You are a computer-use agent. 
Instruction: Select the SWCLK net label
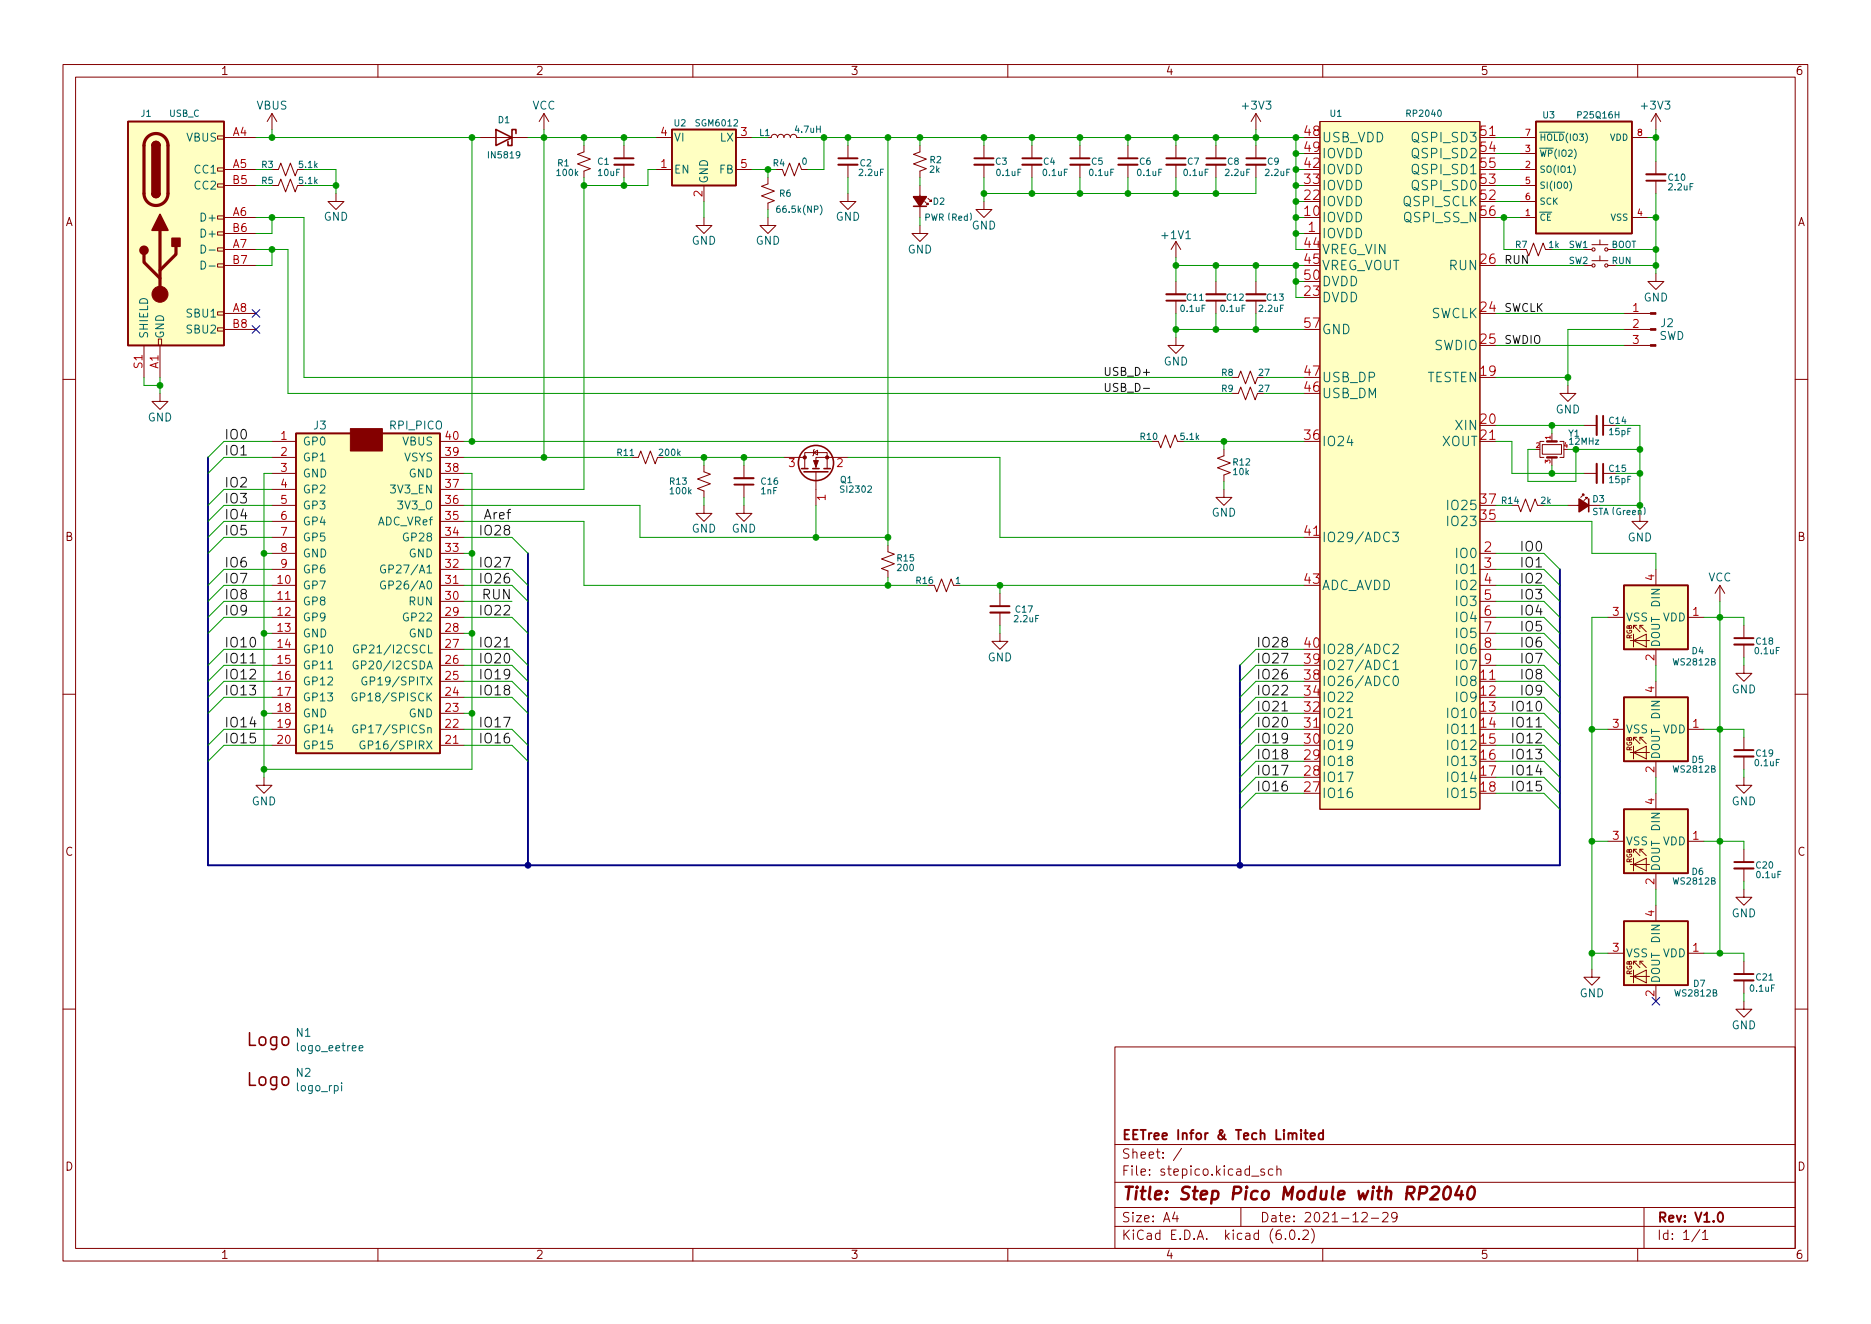point(1523,308)
